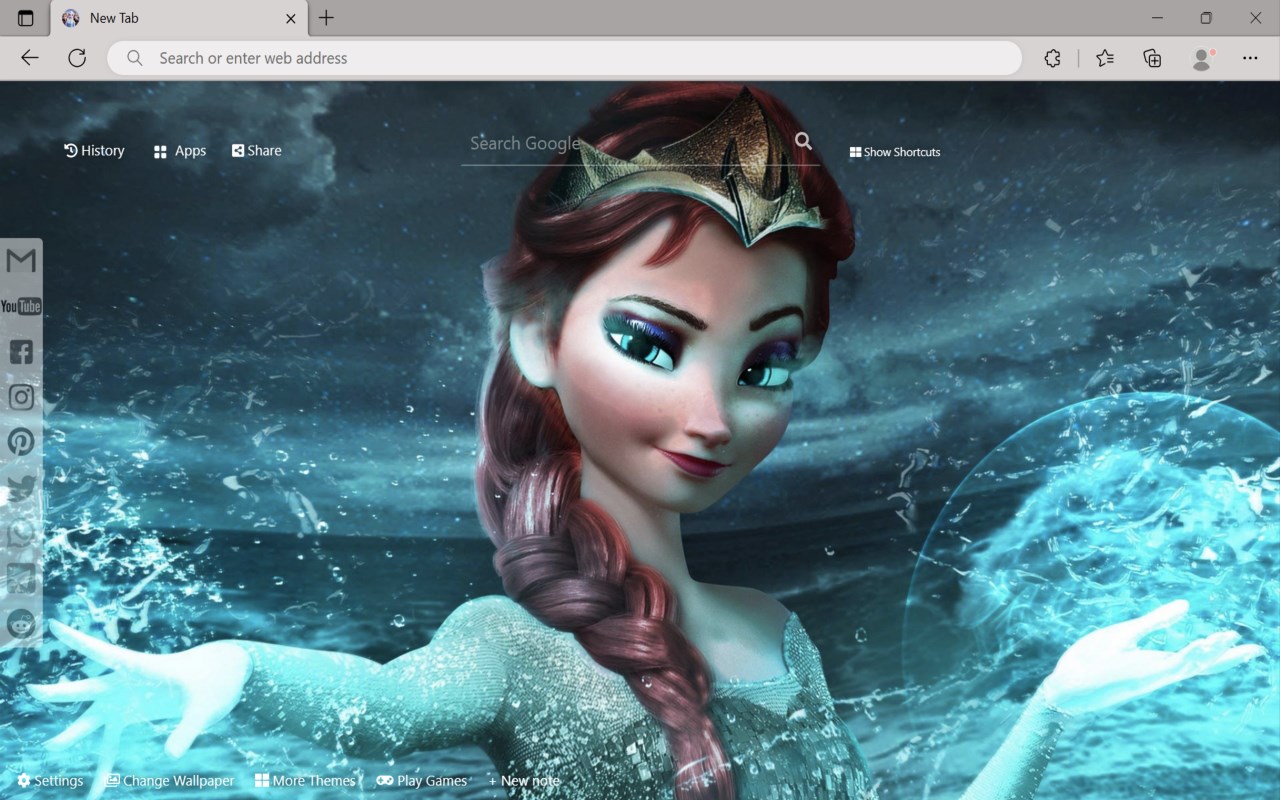Open Instagram from the sidebar
This screenshot has width=1280, height=800.
coord(21,397)
